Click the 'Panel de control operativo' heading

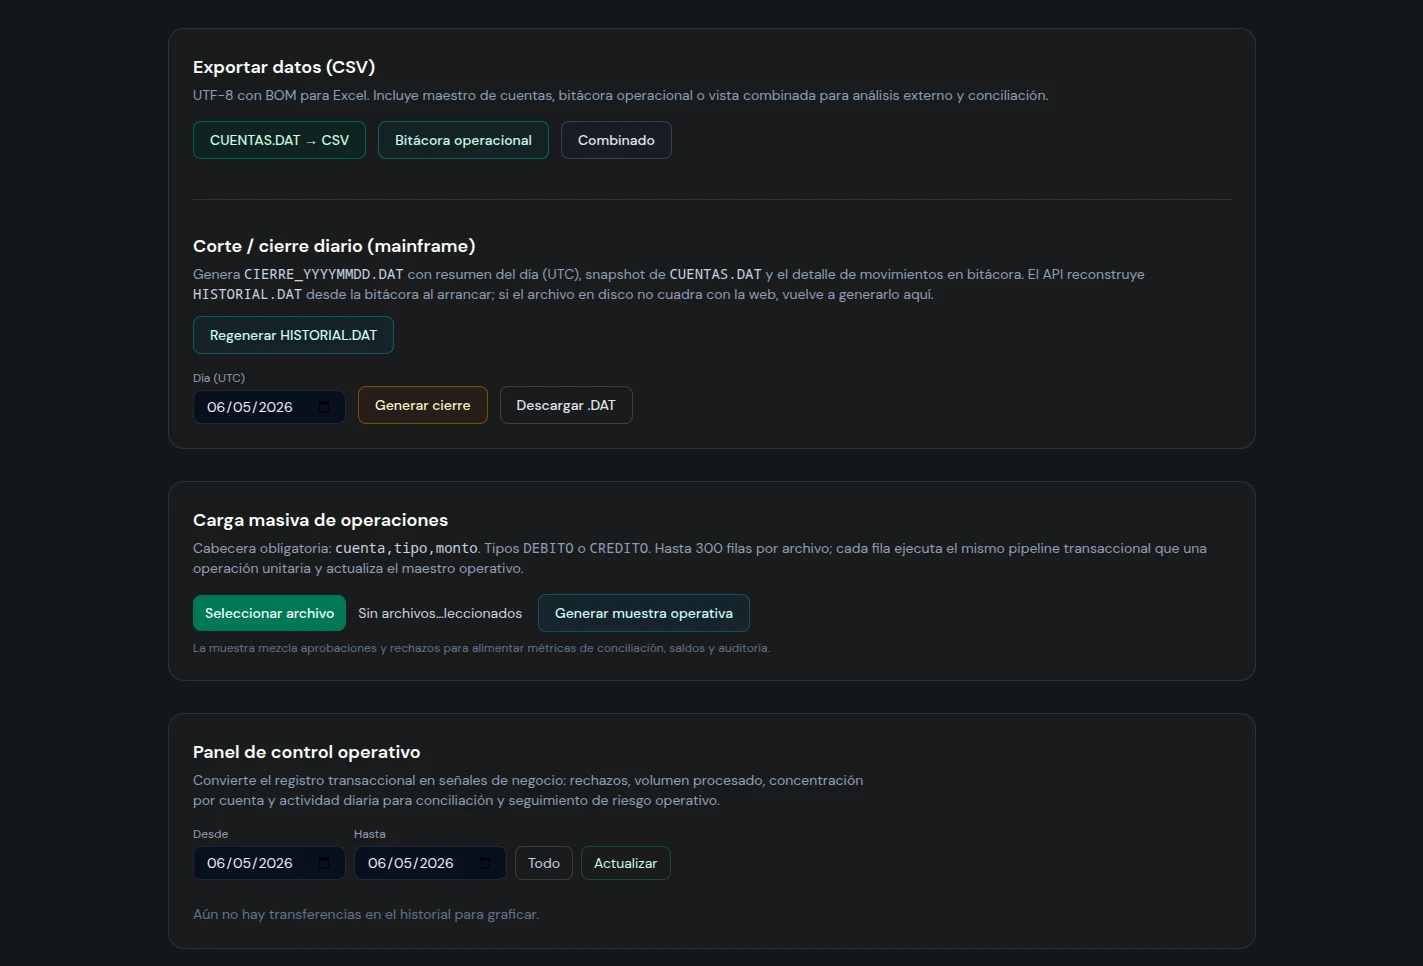[306, 752]
